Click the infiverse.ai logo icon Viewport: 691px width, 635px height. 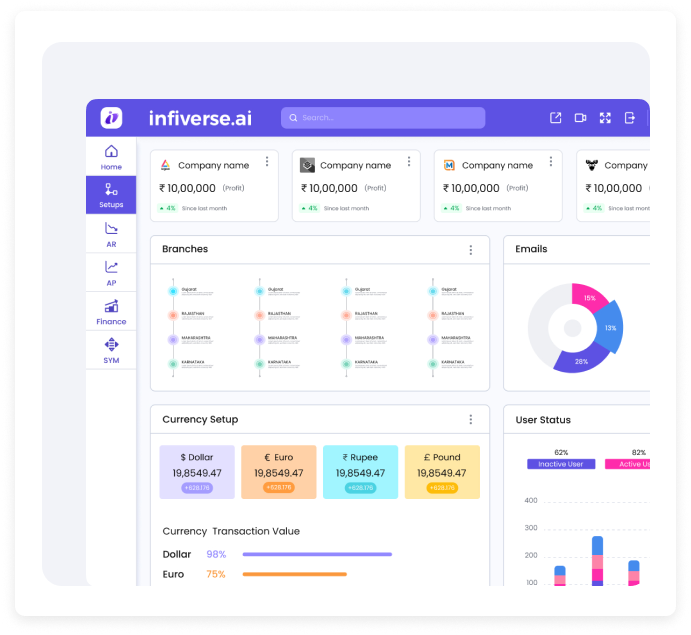(x=111, y=118)
